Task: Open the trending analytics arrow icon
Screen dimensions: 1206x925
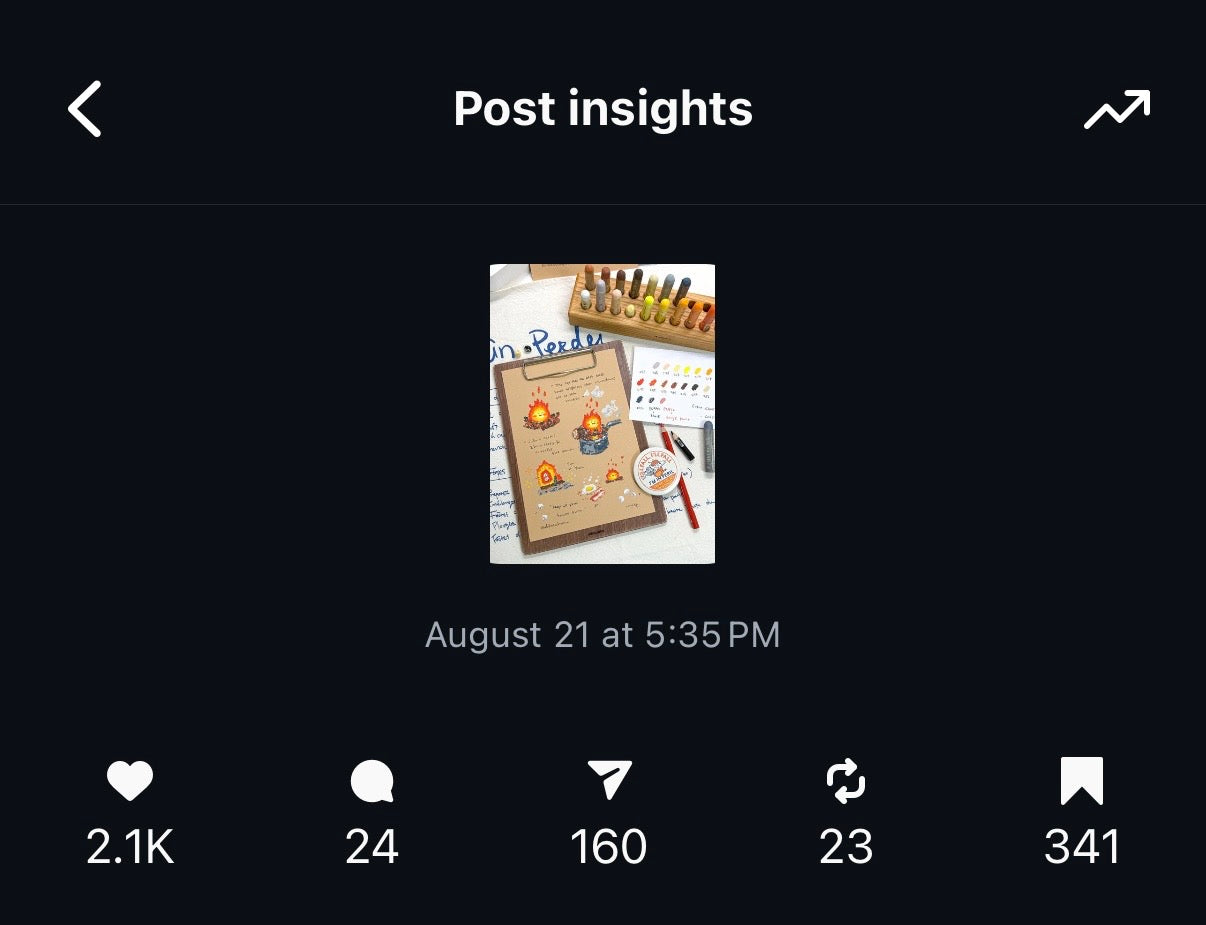Action: (x=1117, y=109)
